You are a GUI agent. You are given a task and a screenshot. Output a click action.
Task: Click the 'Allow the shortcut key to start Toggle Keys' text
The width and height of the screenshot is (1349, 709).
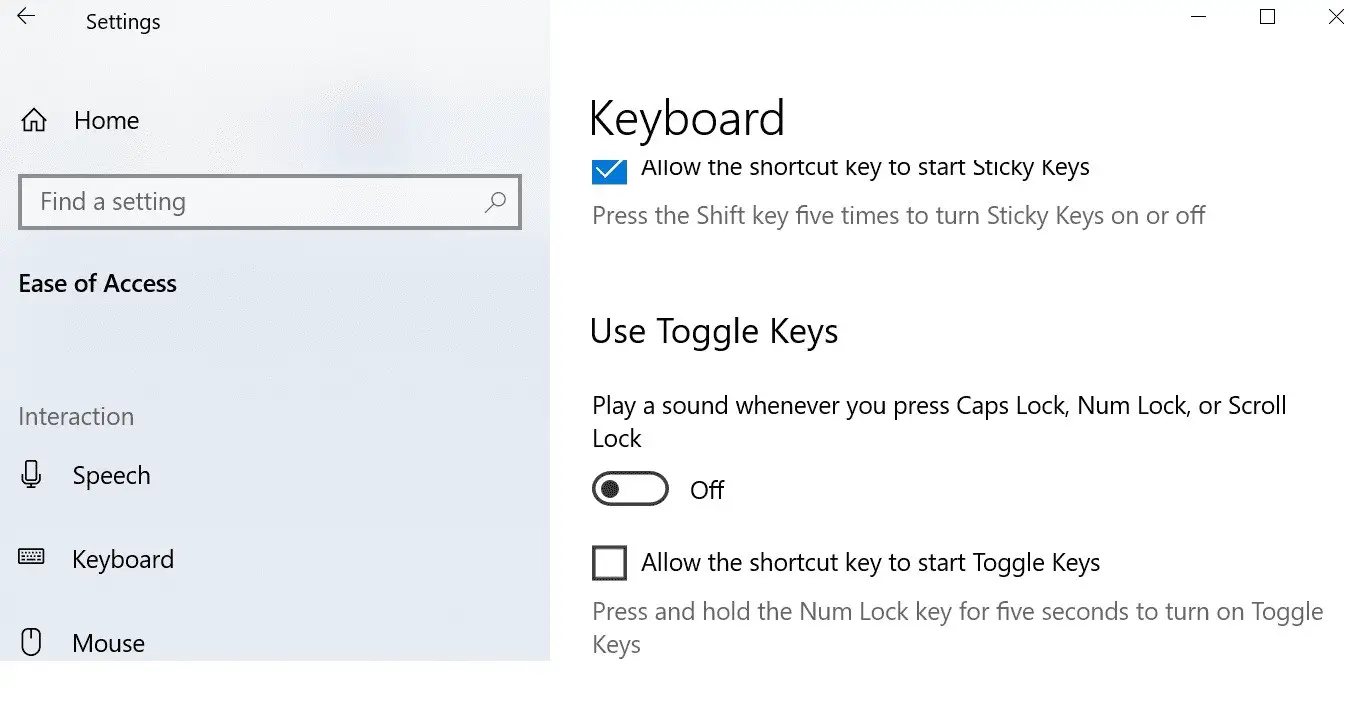pyautogui.click(x=870, y=563)
